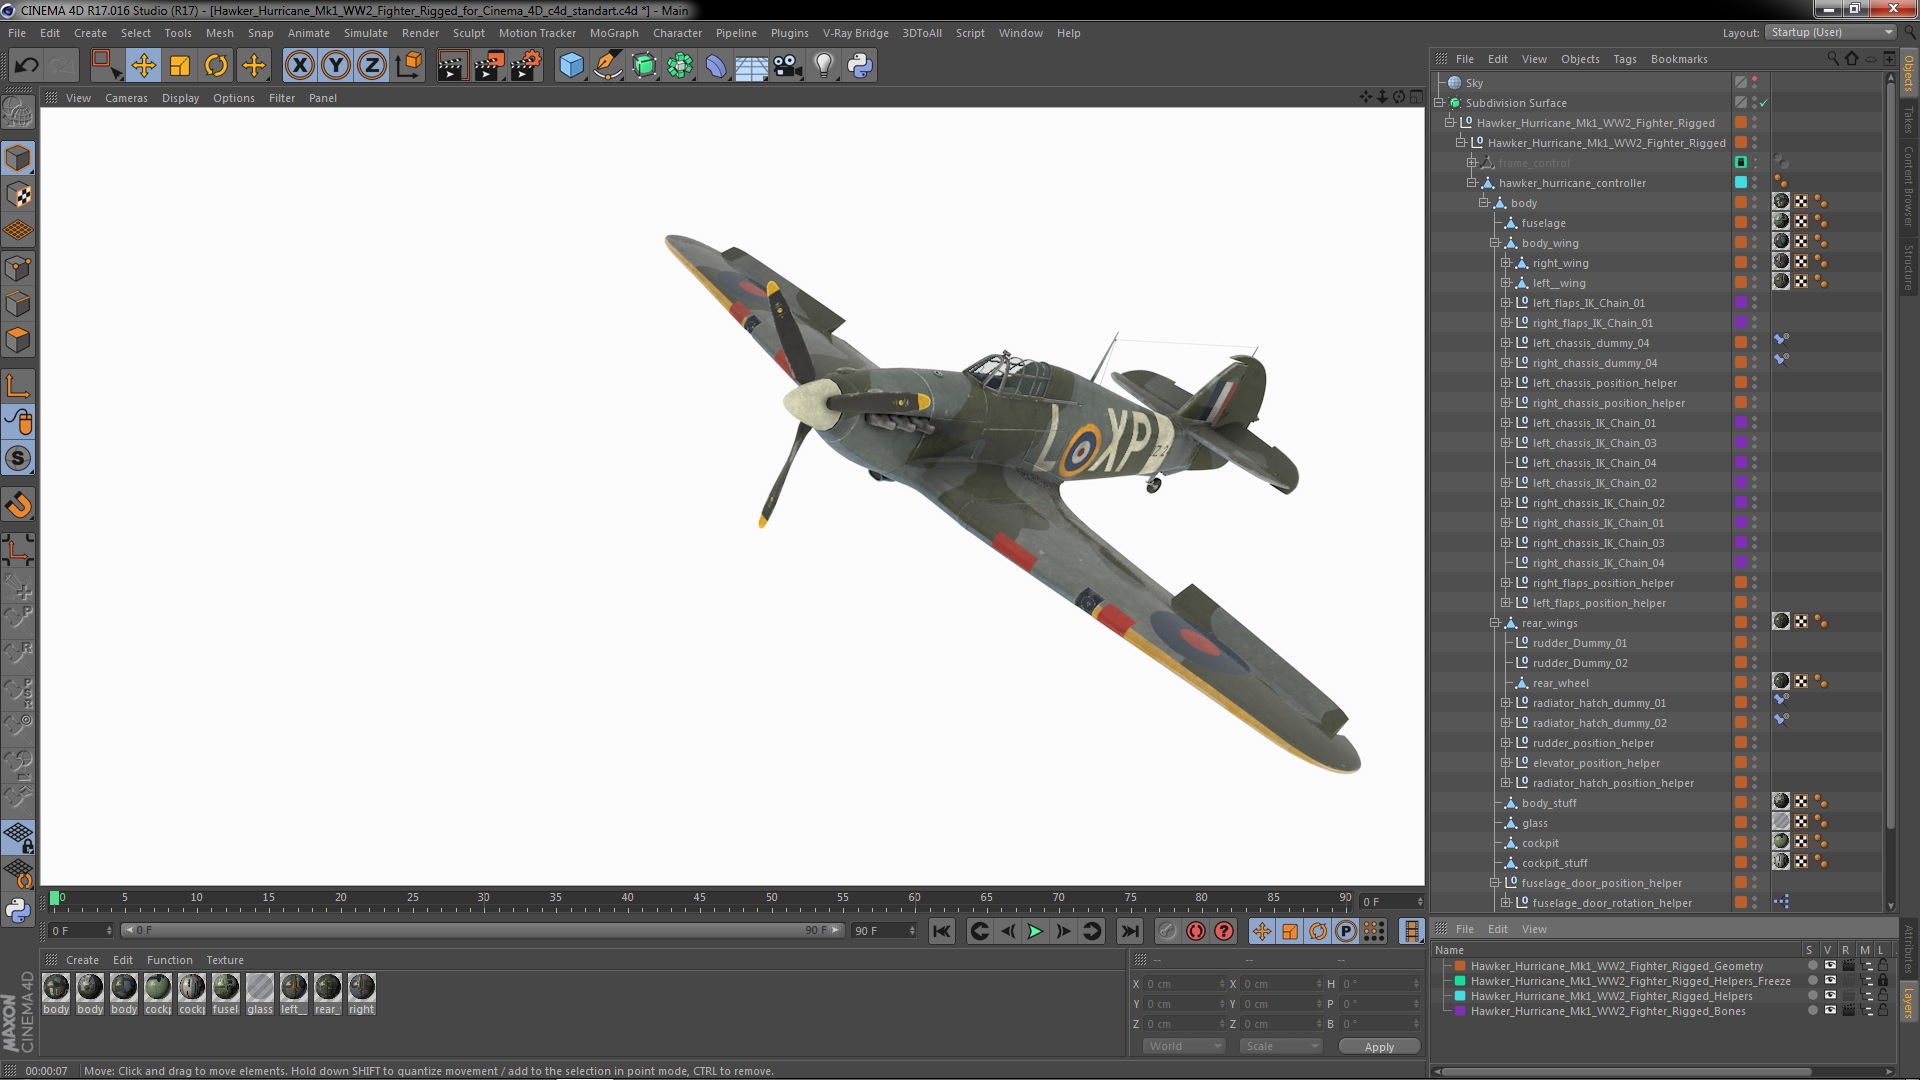
Task: Add a Cube primitive object
Action: 571,66
